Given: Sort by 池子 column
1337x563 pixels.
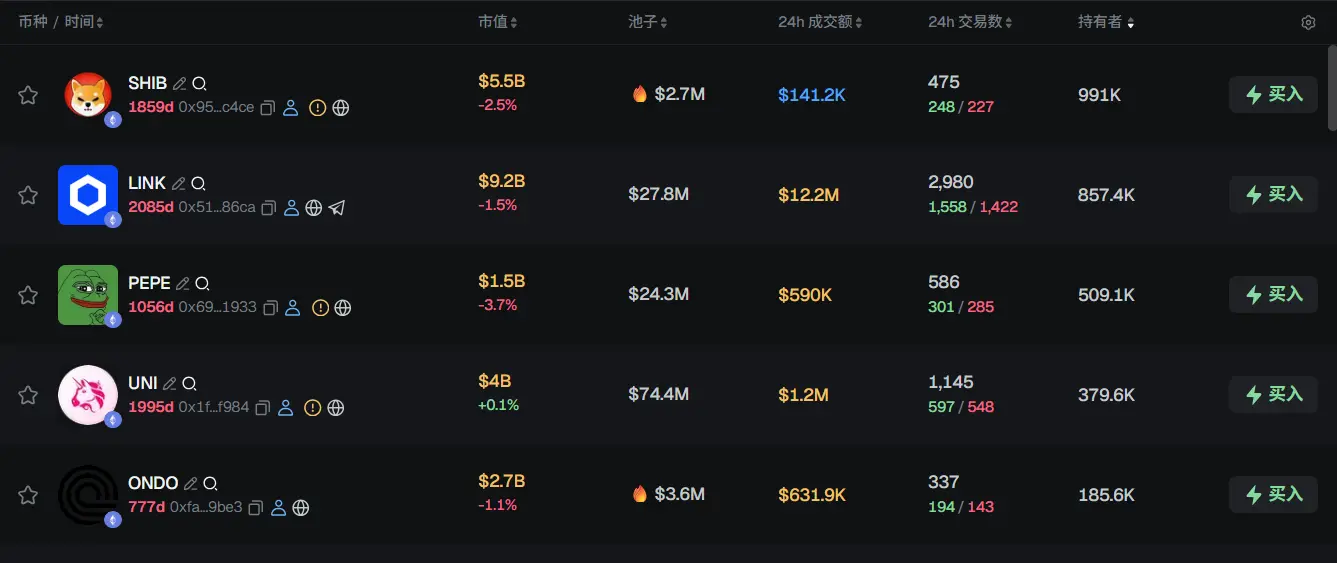Looking at the screenshot, I should (x=647, y=22).
